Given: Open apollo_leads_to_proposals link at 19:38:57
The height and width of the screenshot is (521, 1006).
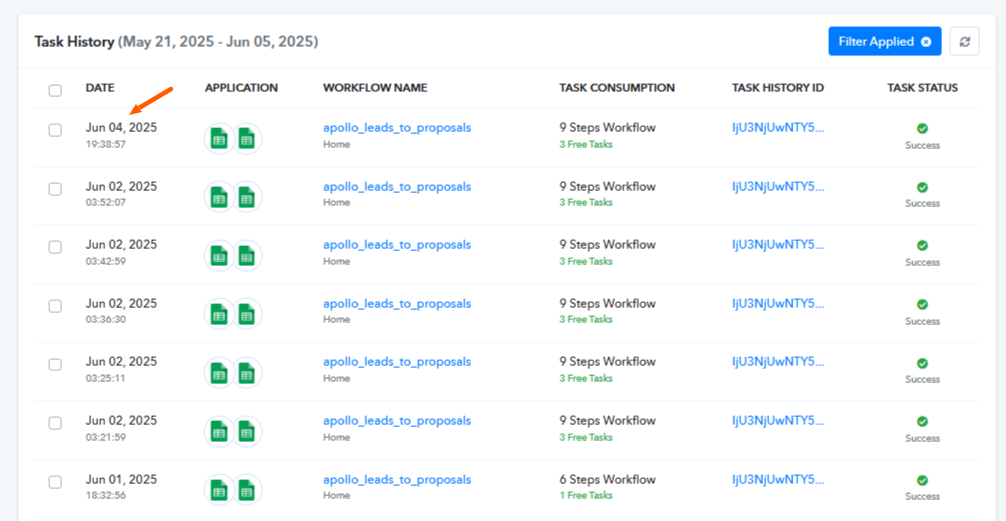Looking at the screenshot, I should click(x=397, y=128).
